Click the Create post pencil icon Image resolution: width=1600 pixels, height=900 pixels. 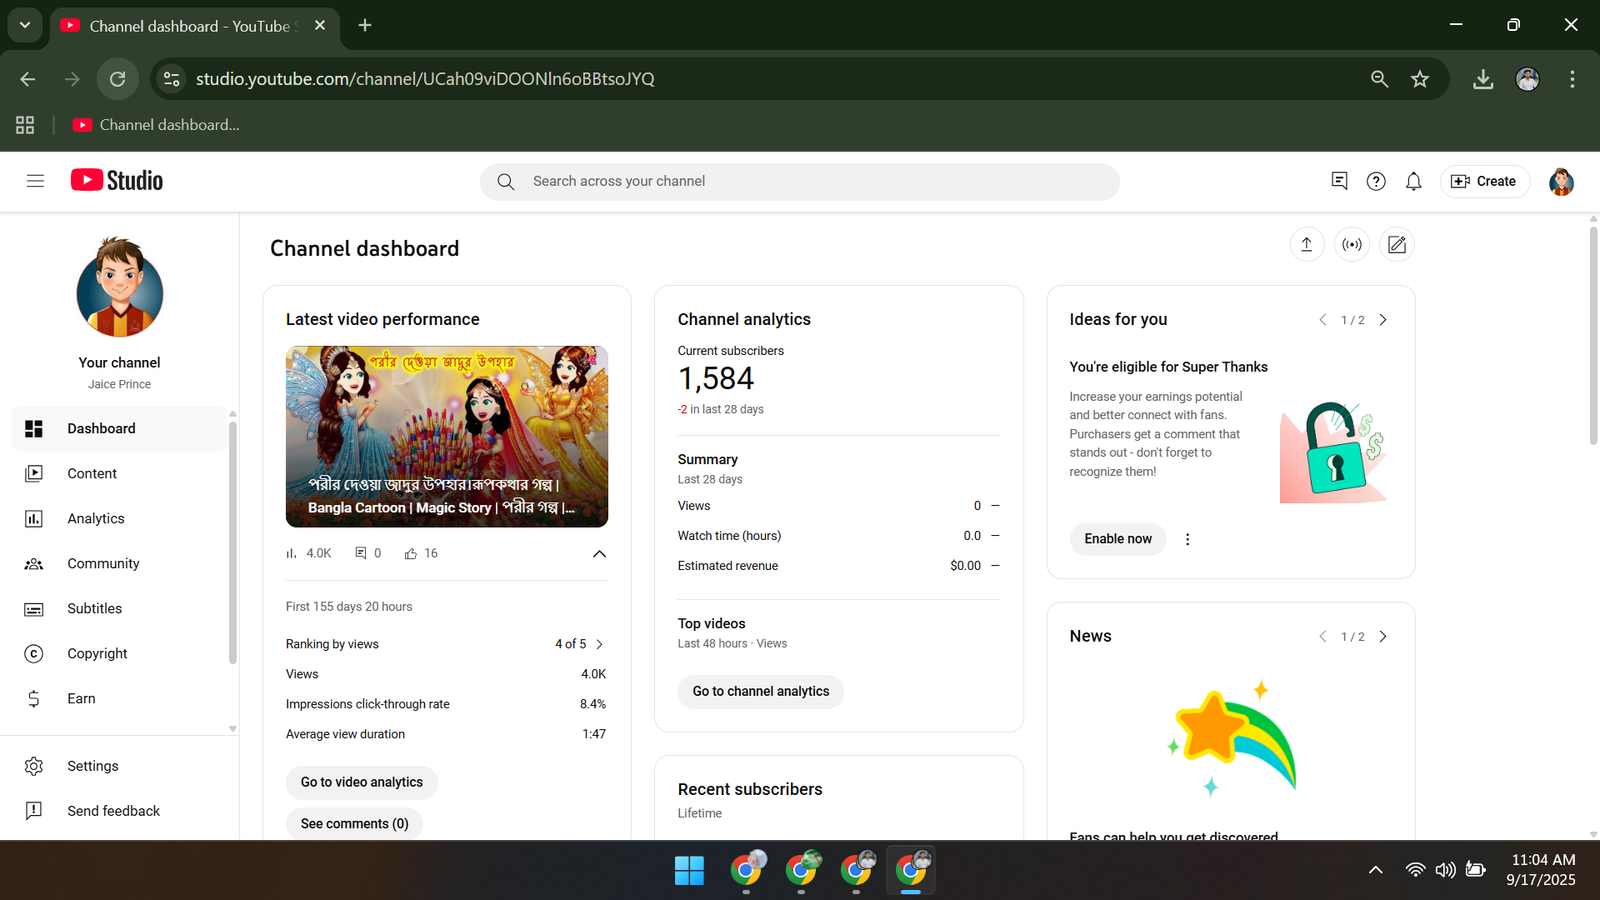pyautogui.click(x=1397, y=245)
